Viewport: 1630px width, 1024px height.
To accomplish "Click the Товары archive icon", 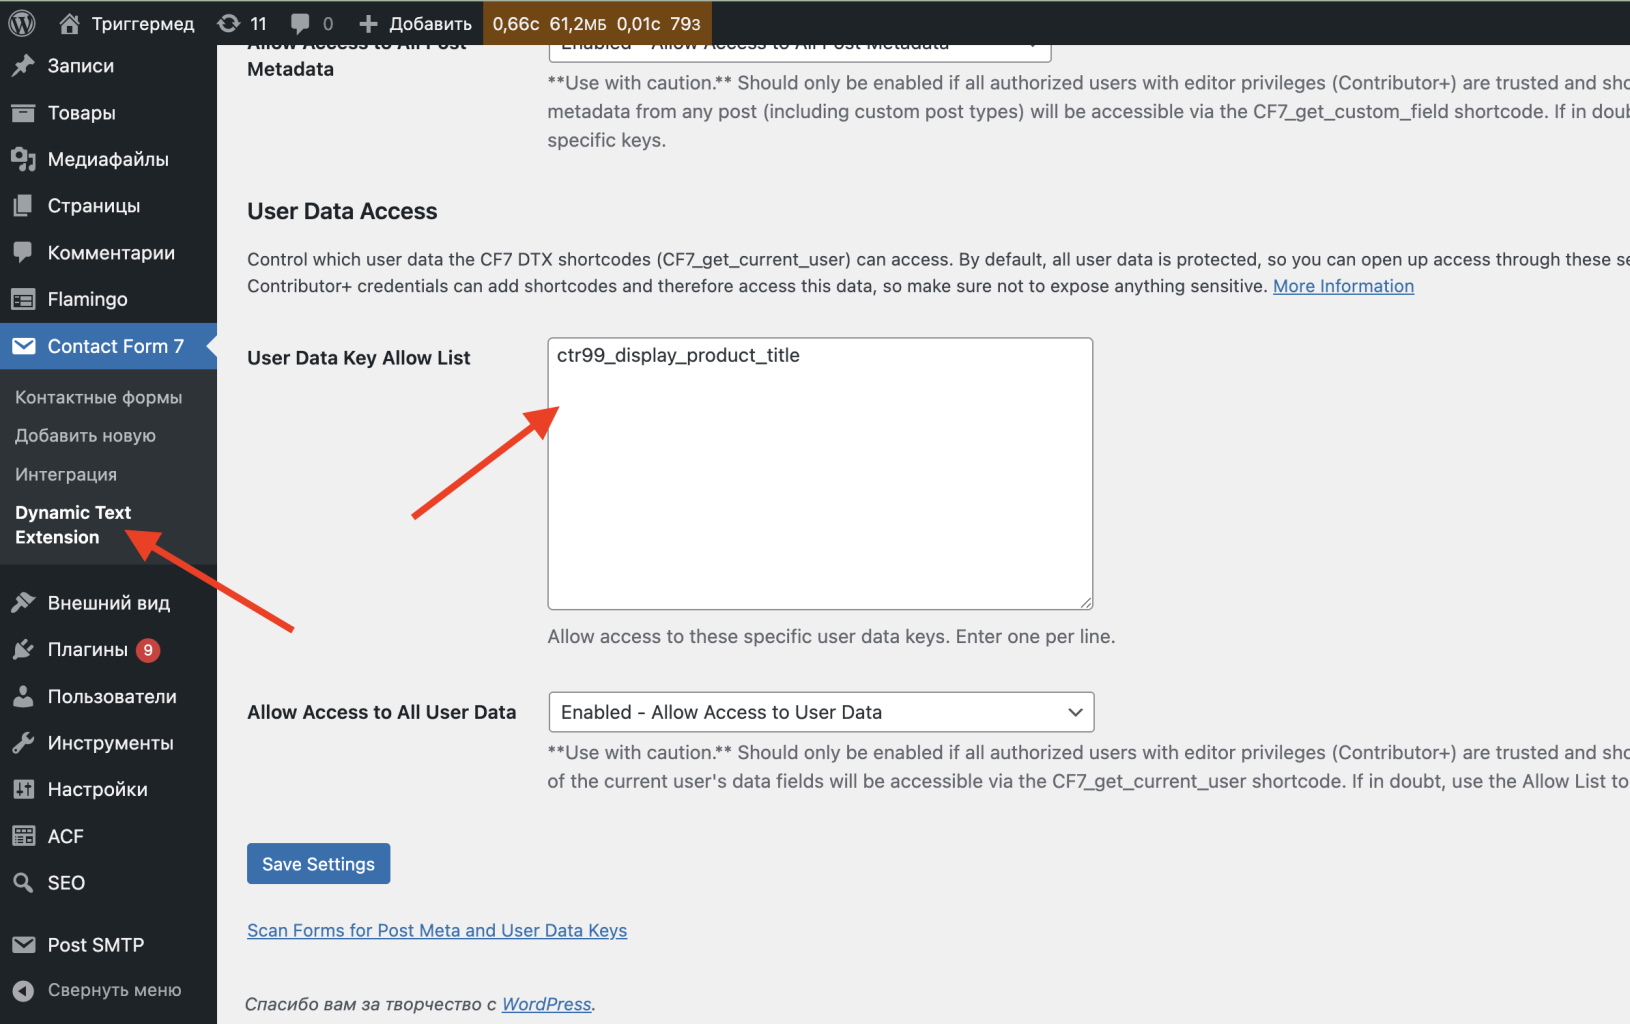I will point(23,113).
